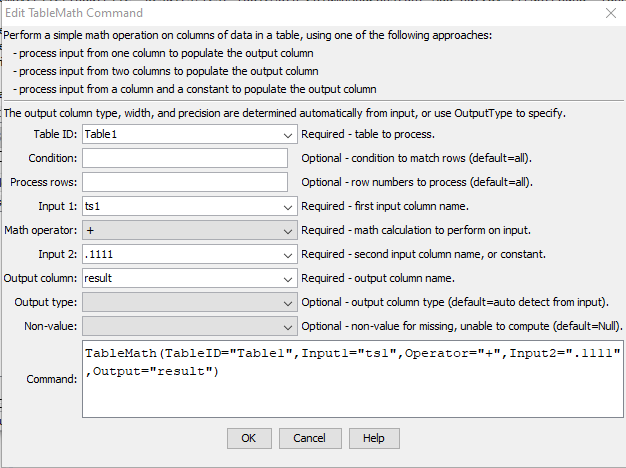Screen dimensions: 626x468
Task: Click the Command text area
Action: (x=353, y=379)
